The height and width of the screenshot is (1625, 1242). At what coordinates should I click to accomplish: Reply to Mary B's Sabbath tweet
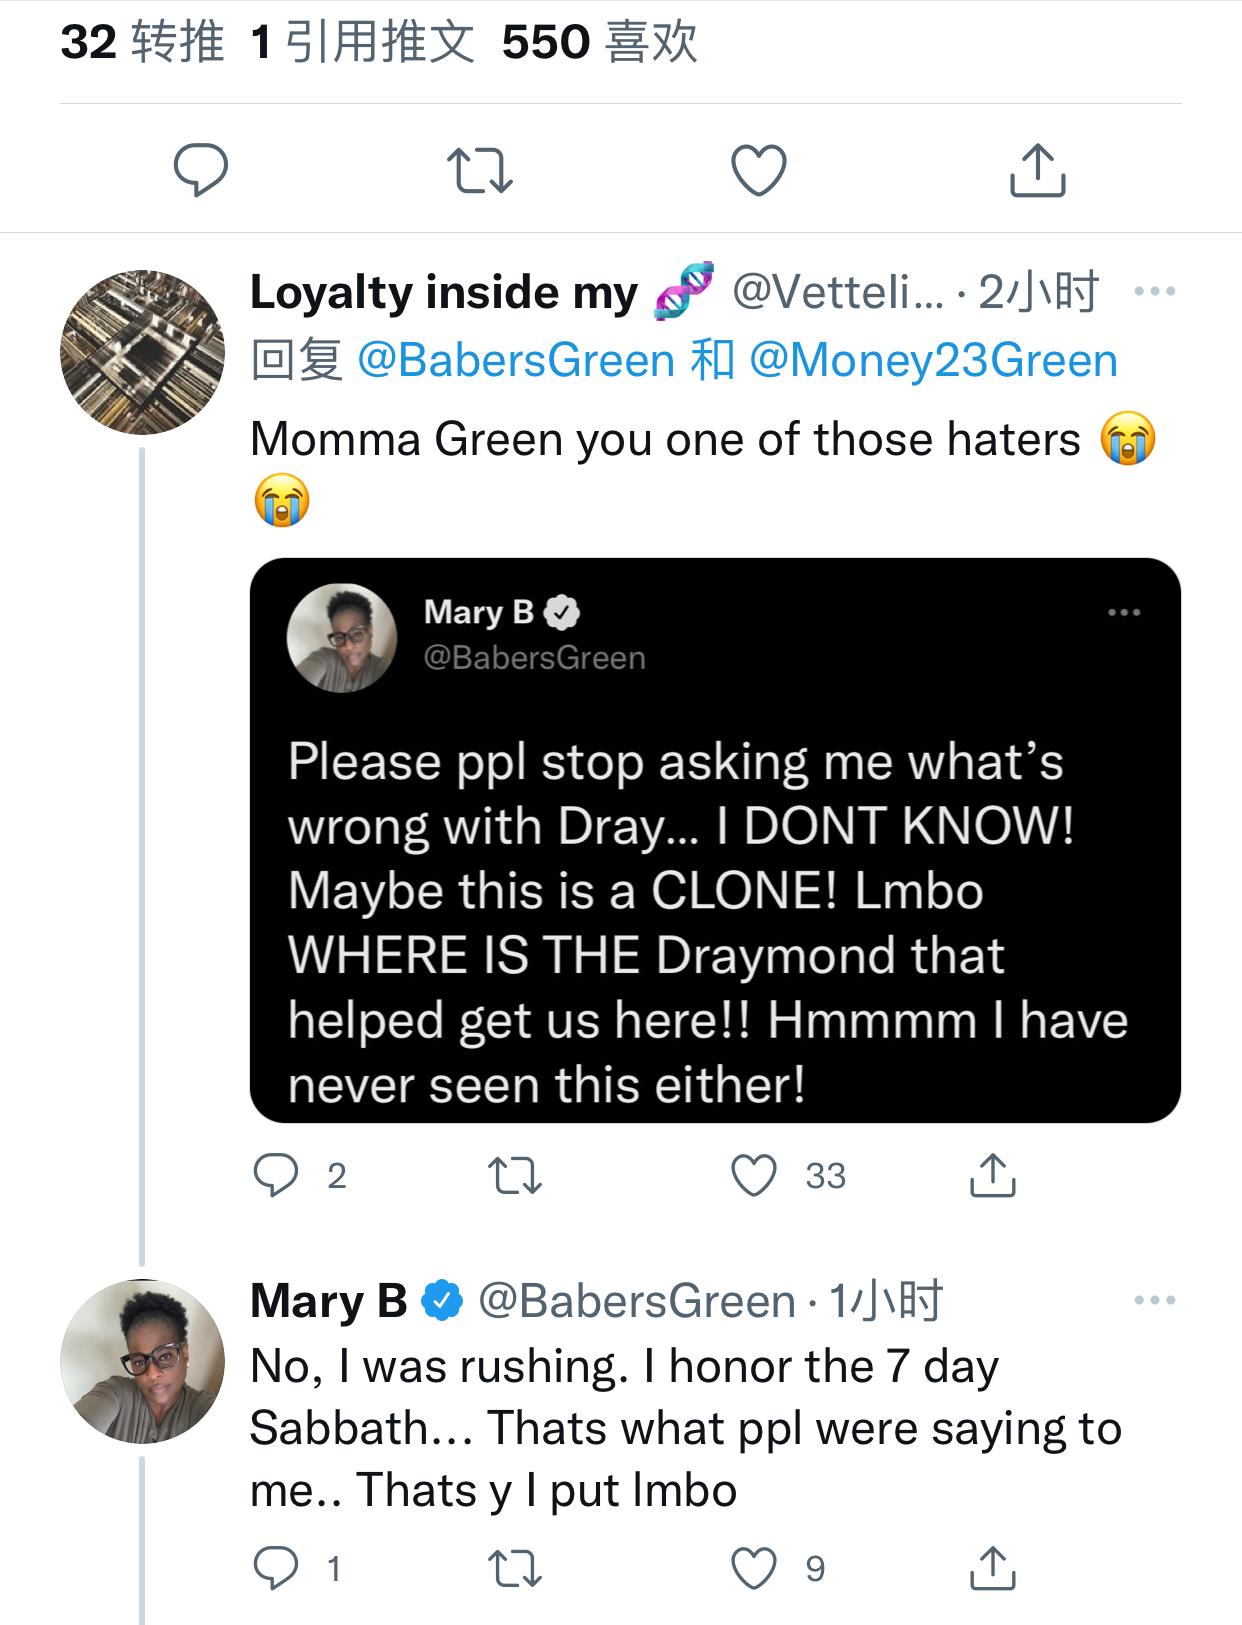pyautogui.click(x=277, y=1568)
